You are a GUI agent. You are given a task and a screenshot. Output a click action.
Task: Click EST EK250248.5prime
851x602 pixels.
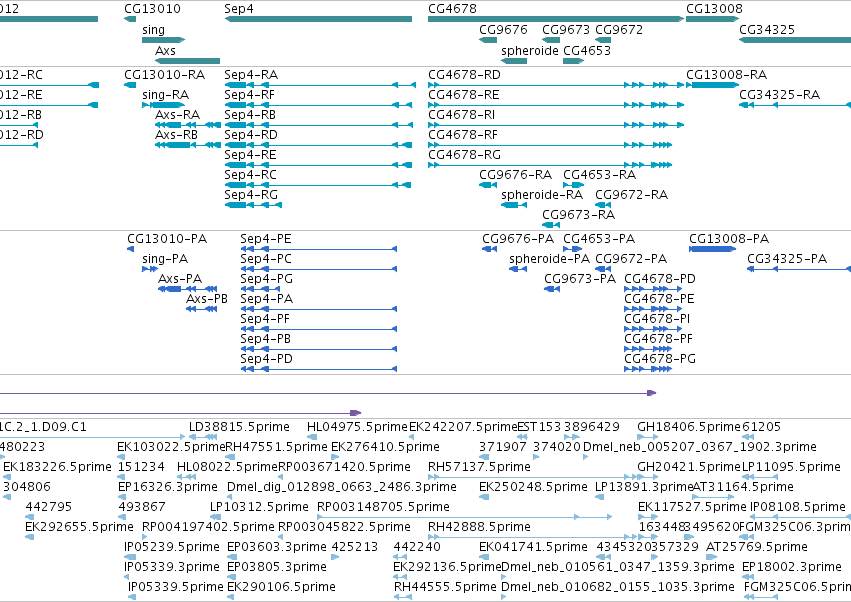(484, 497)
